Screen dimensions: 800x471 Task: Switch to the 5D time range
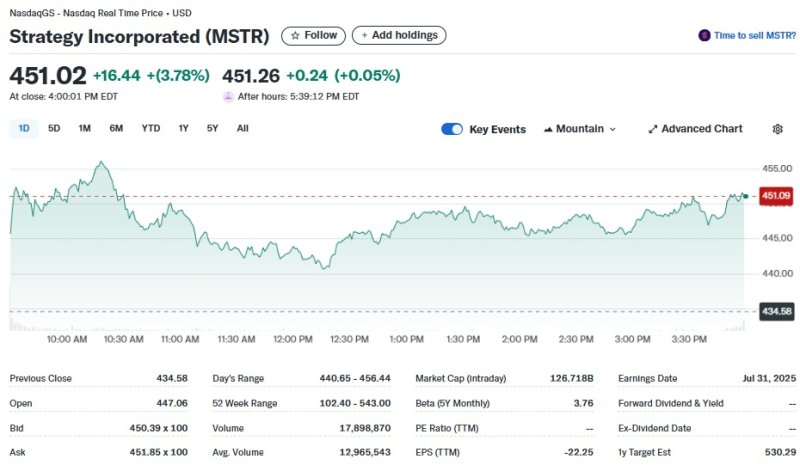tap(54, 128)
